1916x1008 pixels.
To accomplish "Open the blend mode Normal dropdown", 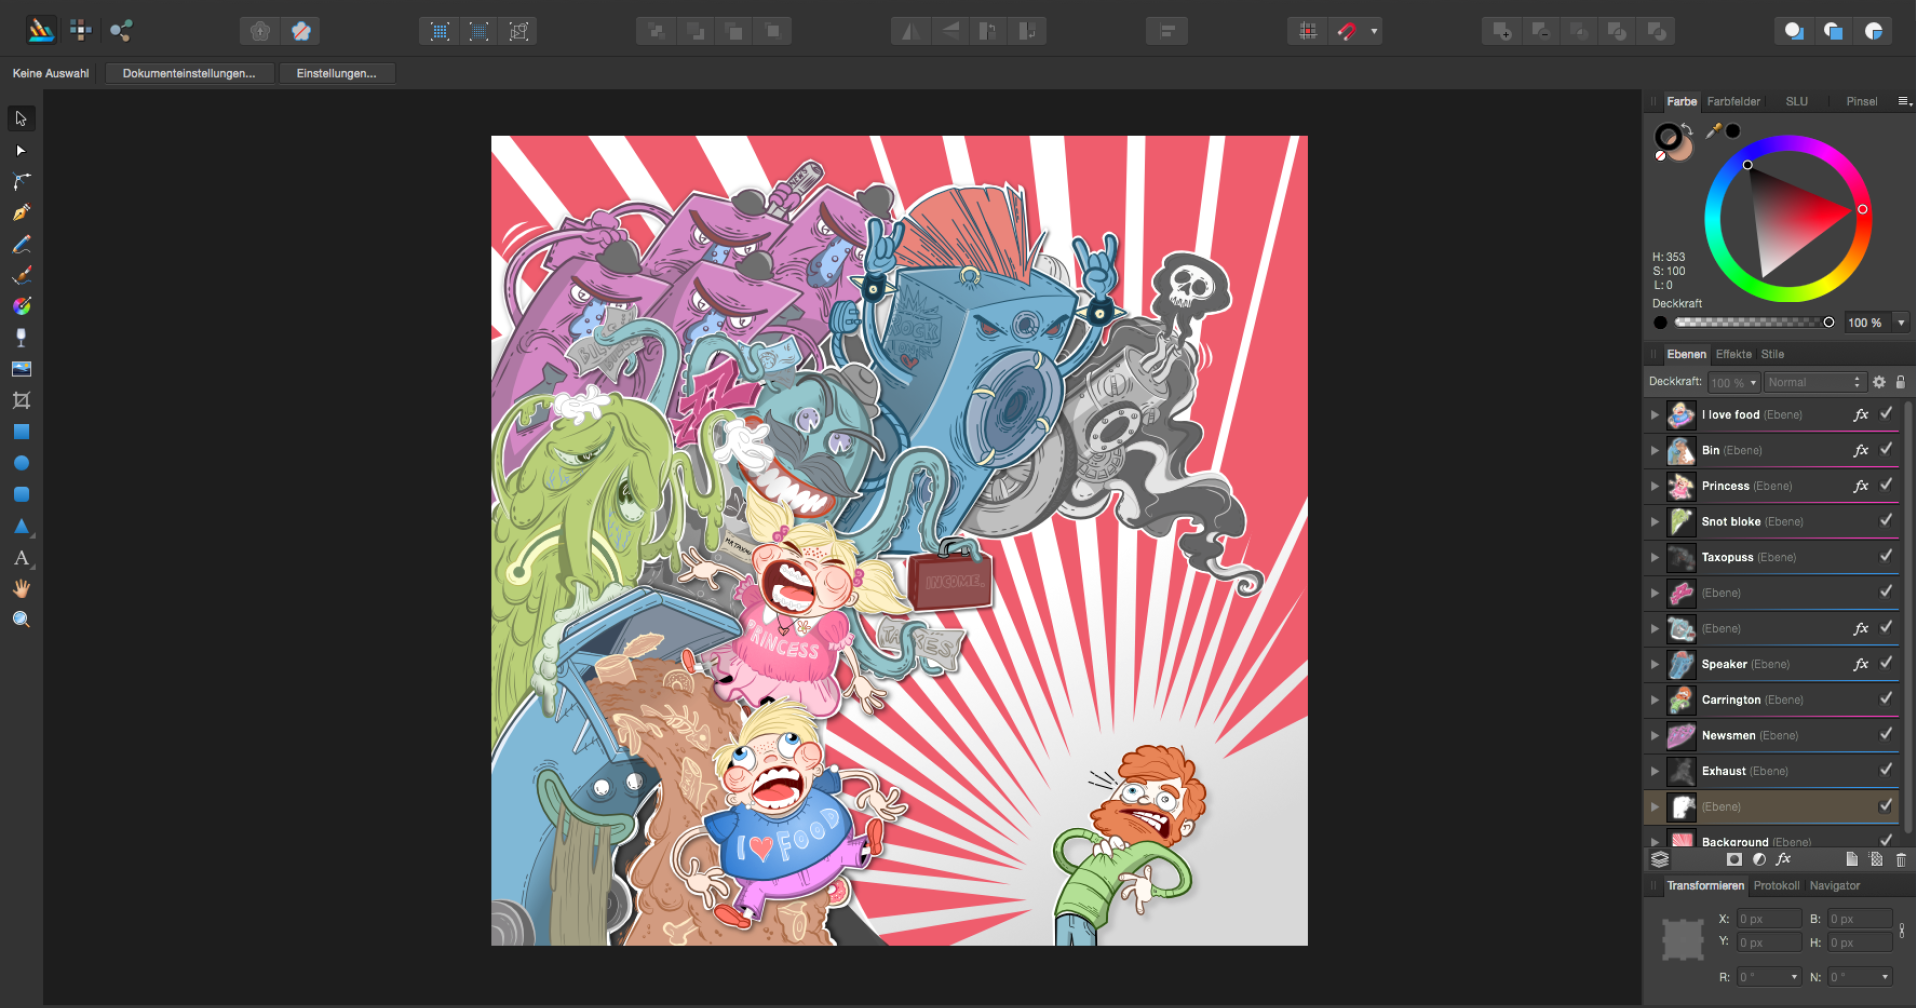I will click(x=1814, y=382).
